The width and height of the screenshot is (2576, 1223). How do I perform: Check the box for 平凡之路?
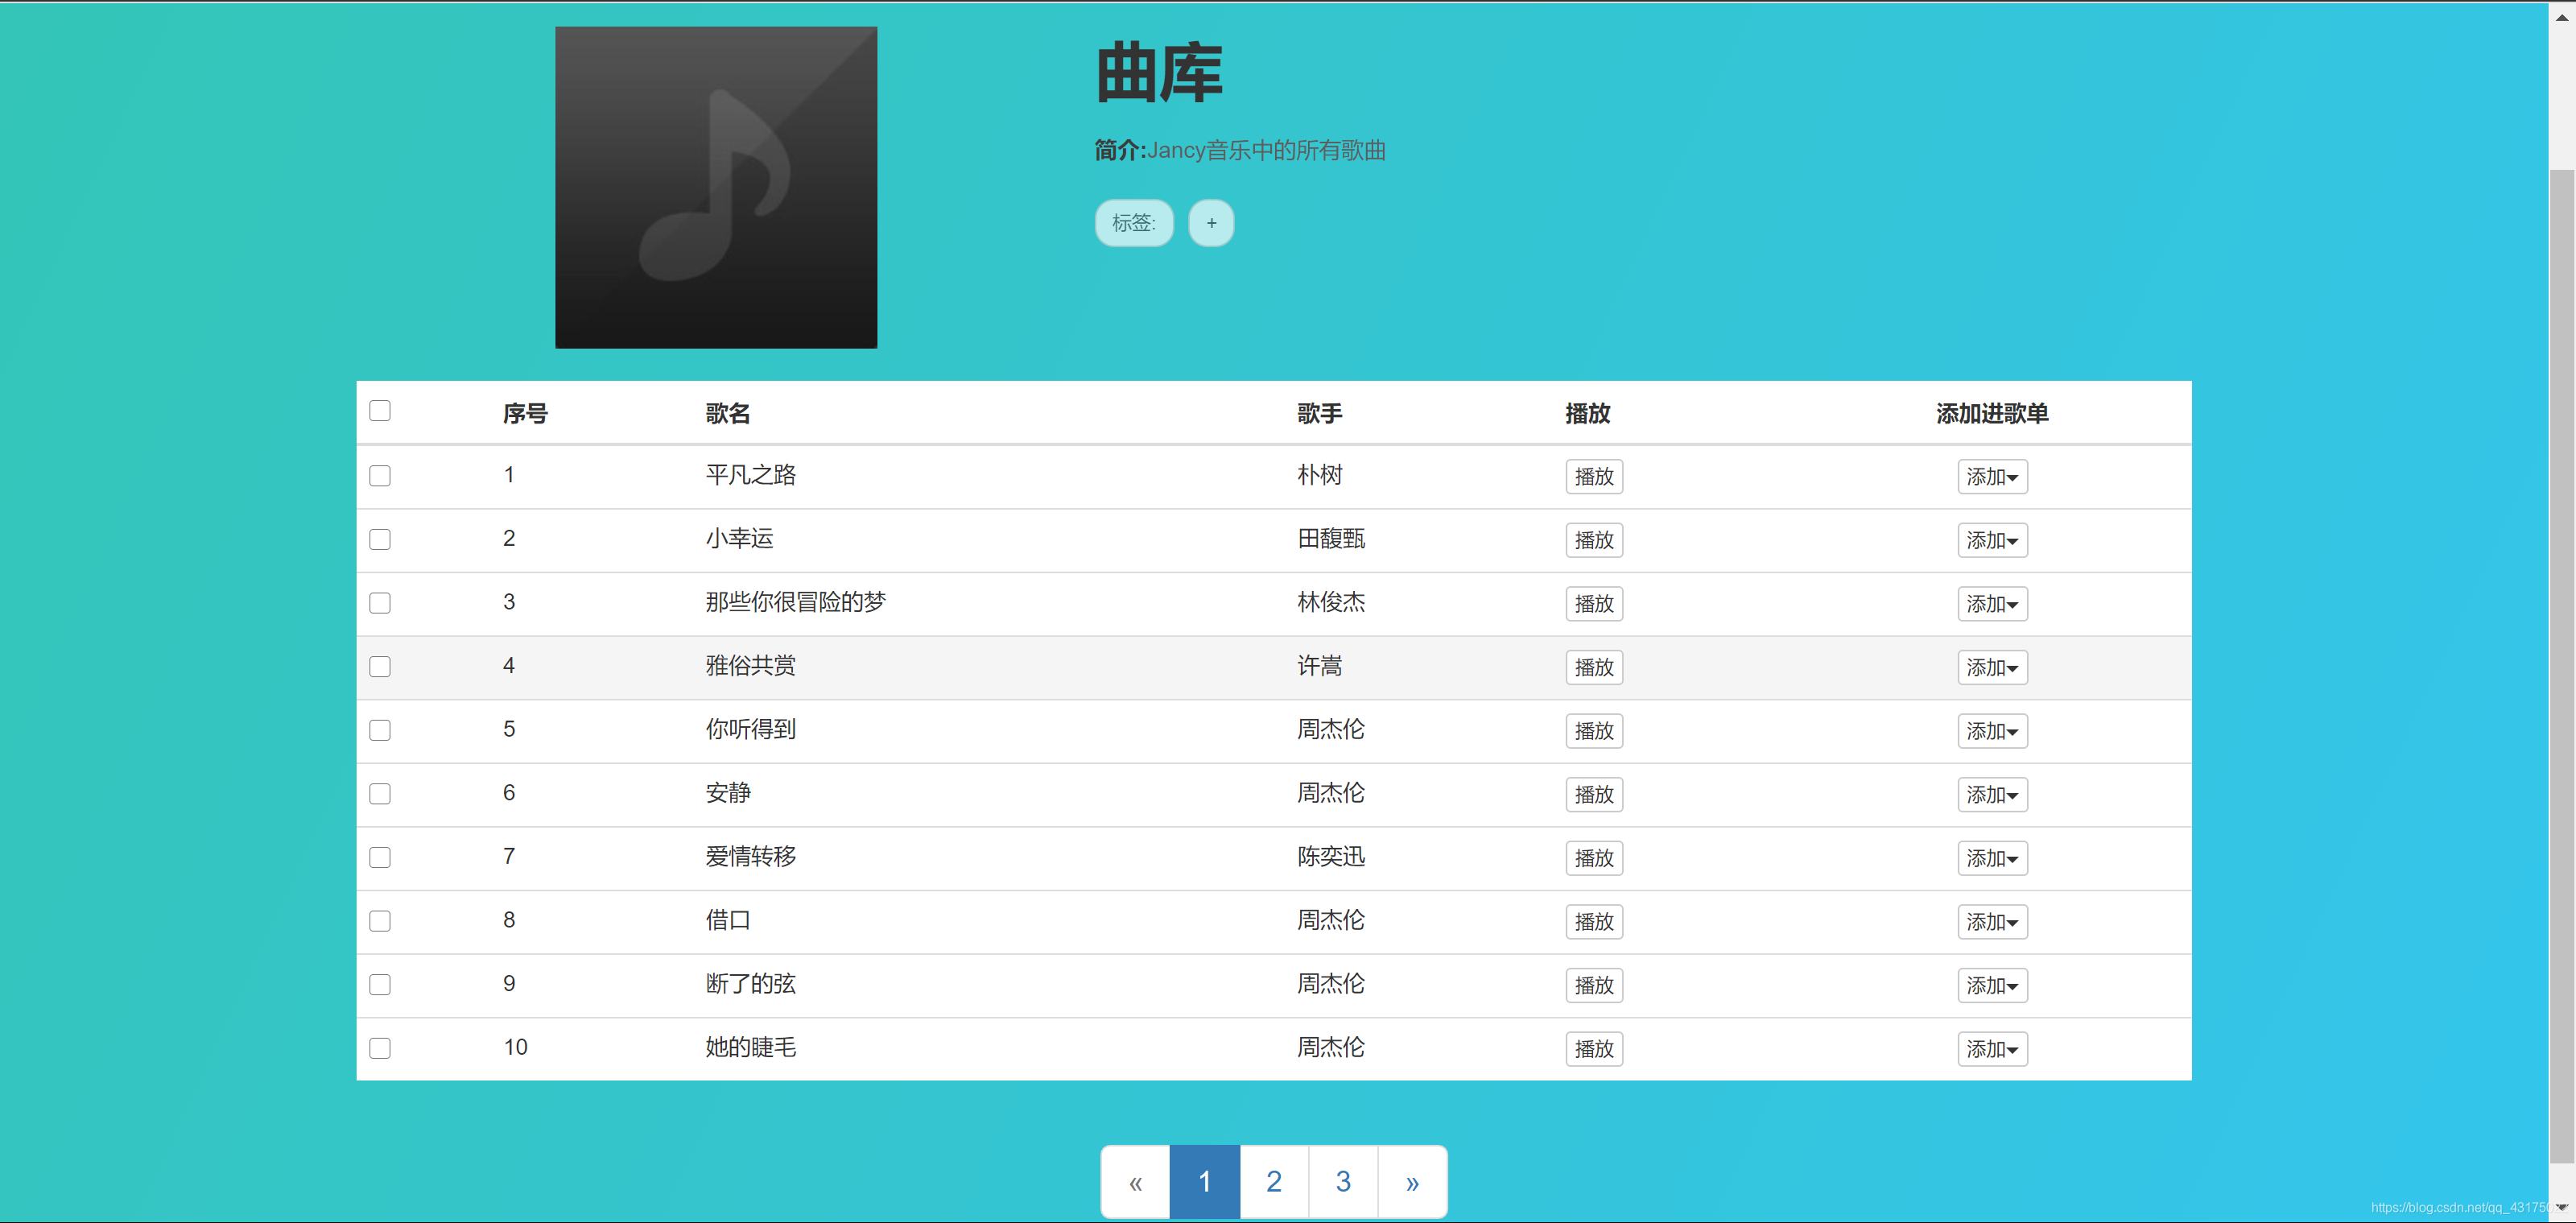(x=380, y=476)
